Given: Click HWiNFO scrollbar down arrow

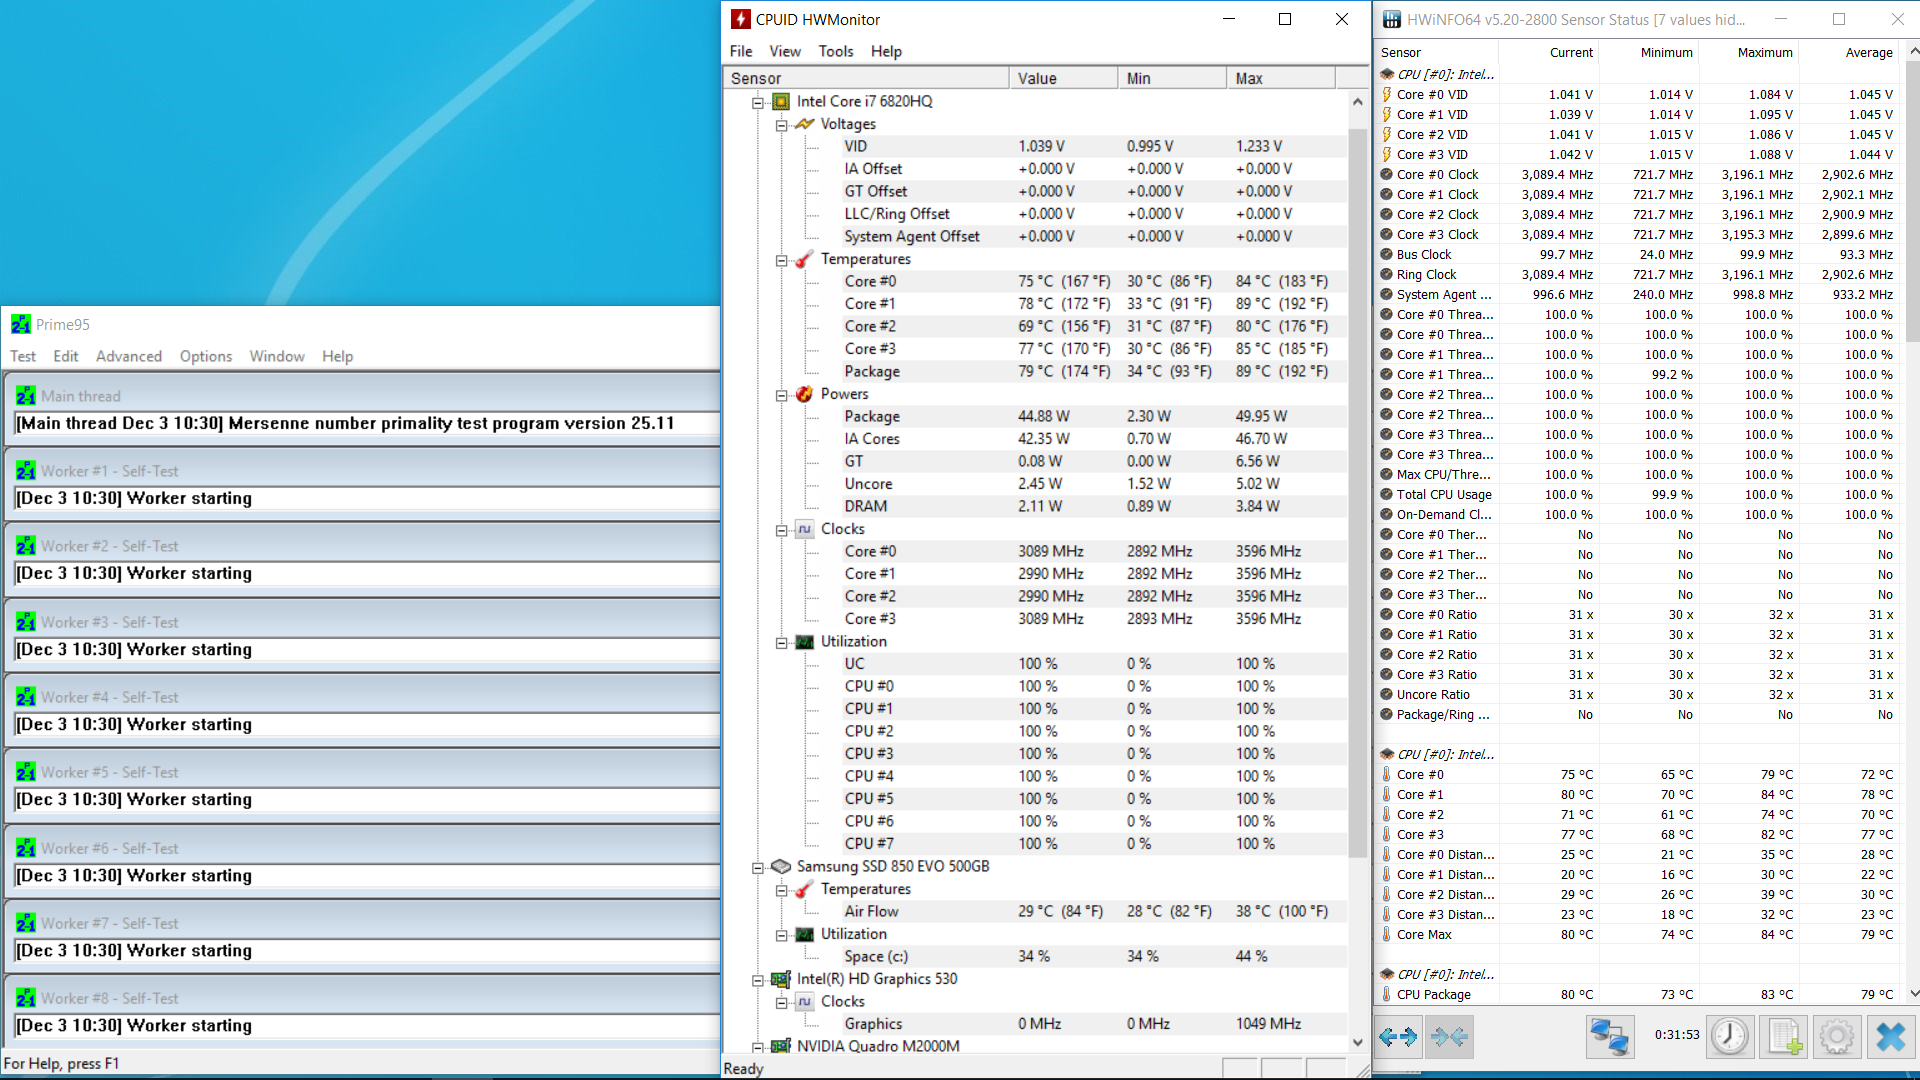Looking at the screenshot, I should click(x=1913, y=994).
